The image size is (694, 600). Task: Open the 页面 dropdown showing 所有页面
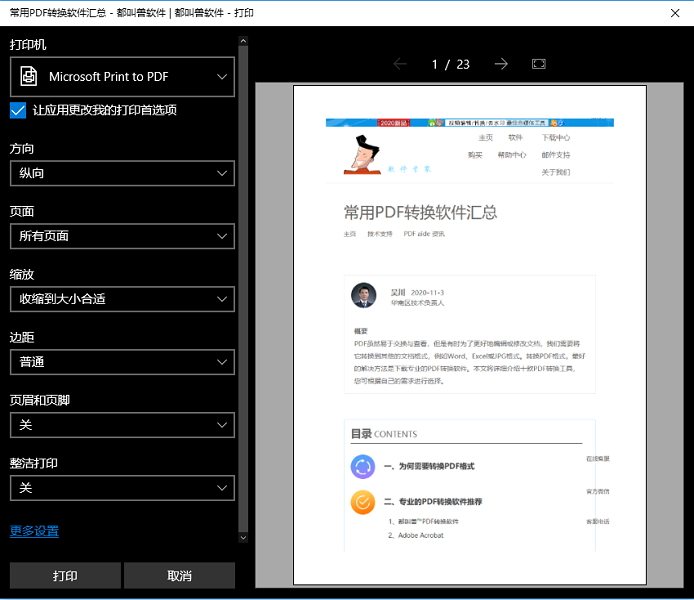point(122,236)
